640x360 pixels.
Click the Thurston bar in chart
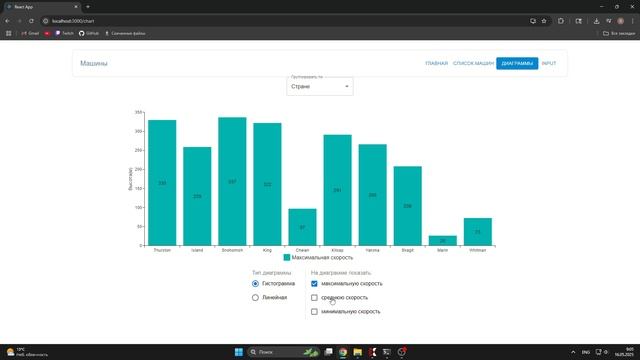click(x=162, y=183)
